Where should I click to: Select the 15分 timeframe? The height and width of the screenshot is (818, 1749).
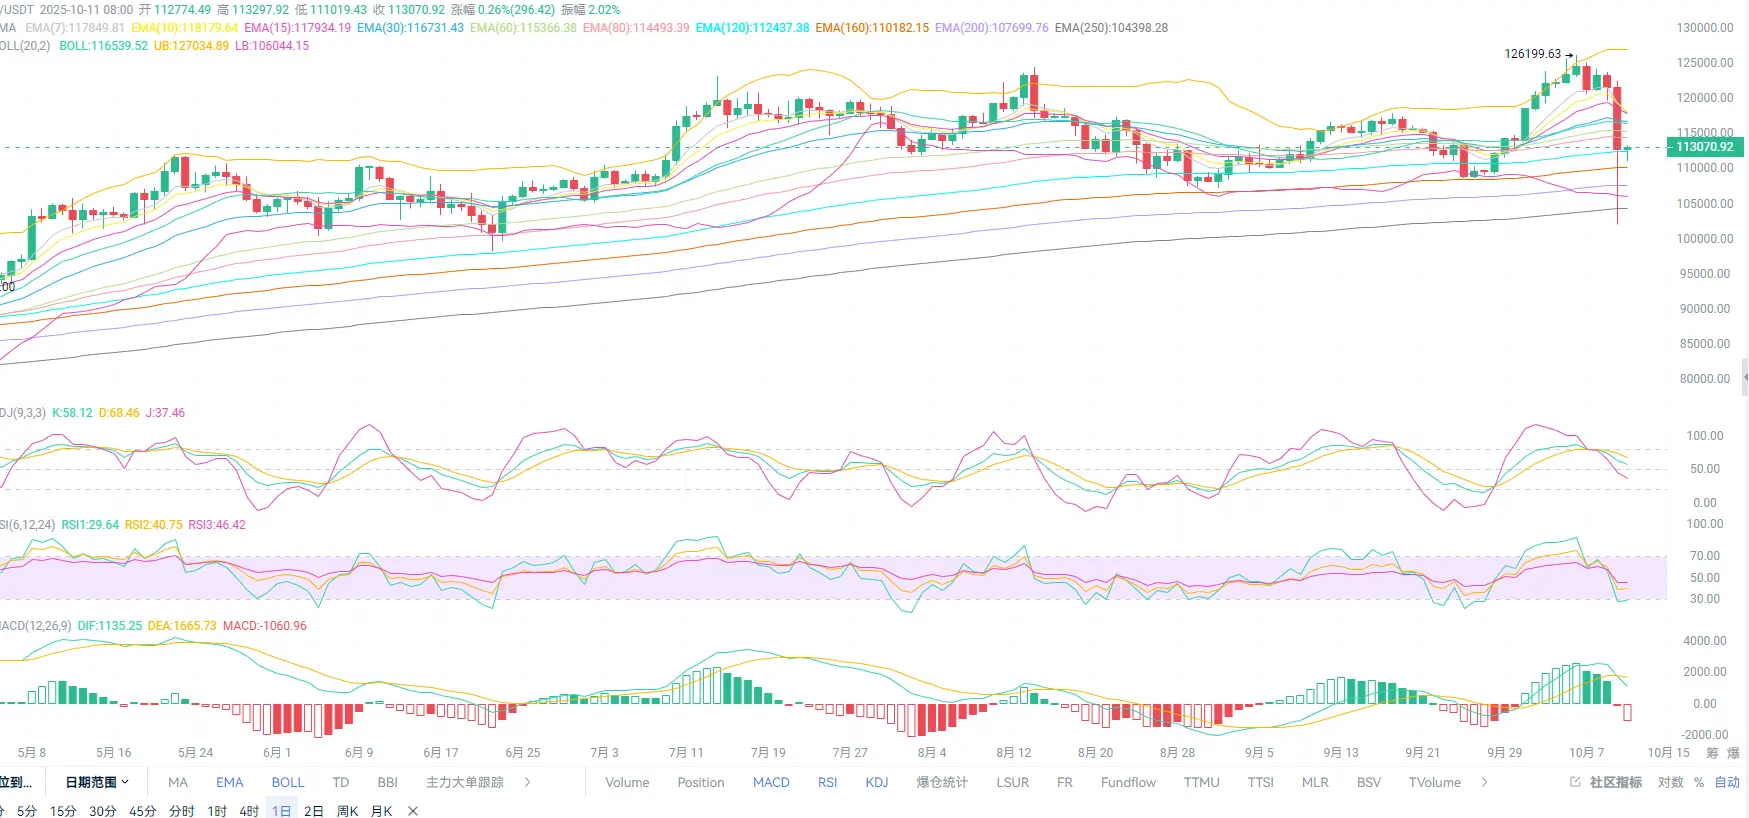pos(63,811)
